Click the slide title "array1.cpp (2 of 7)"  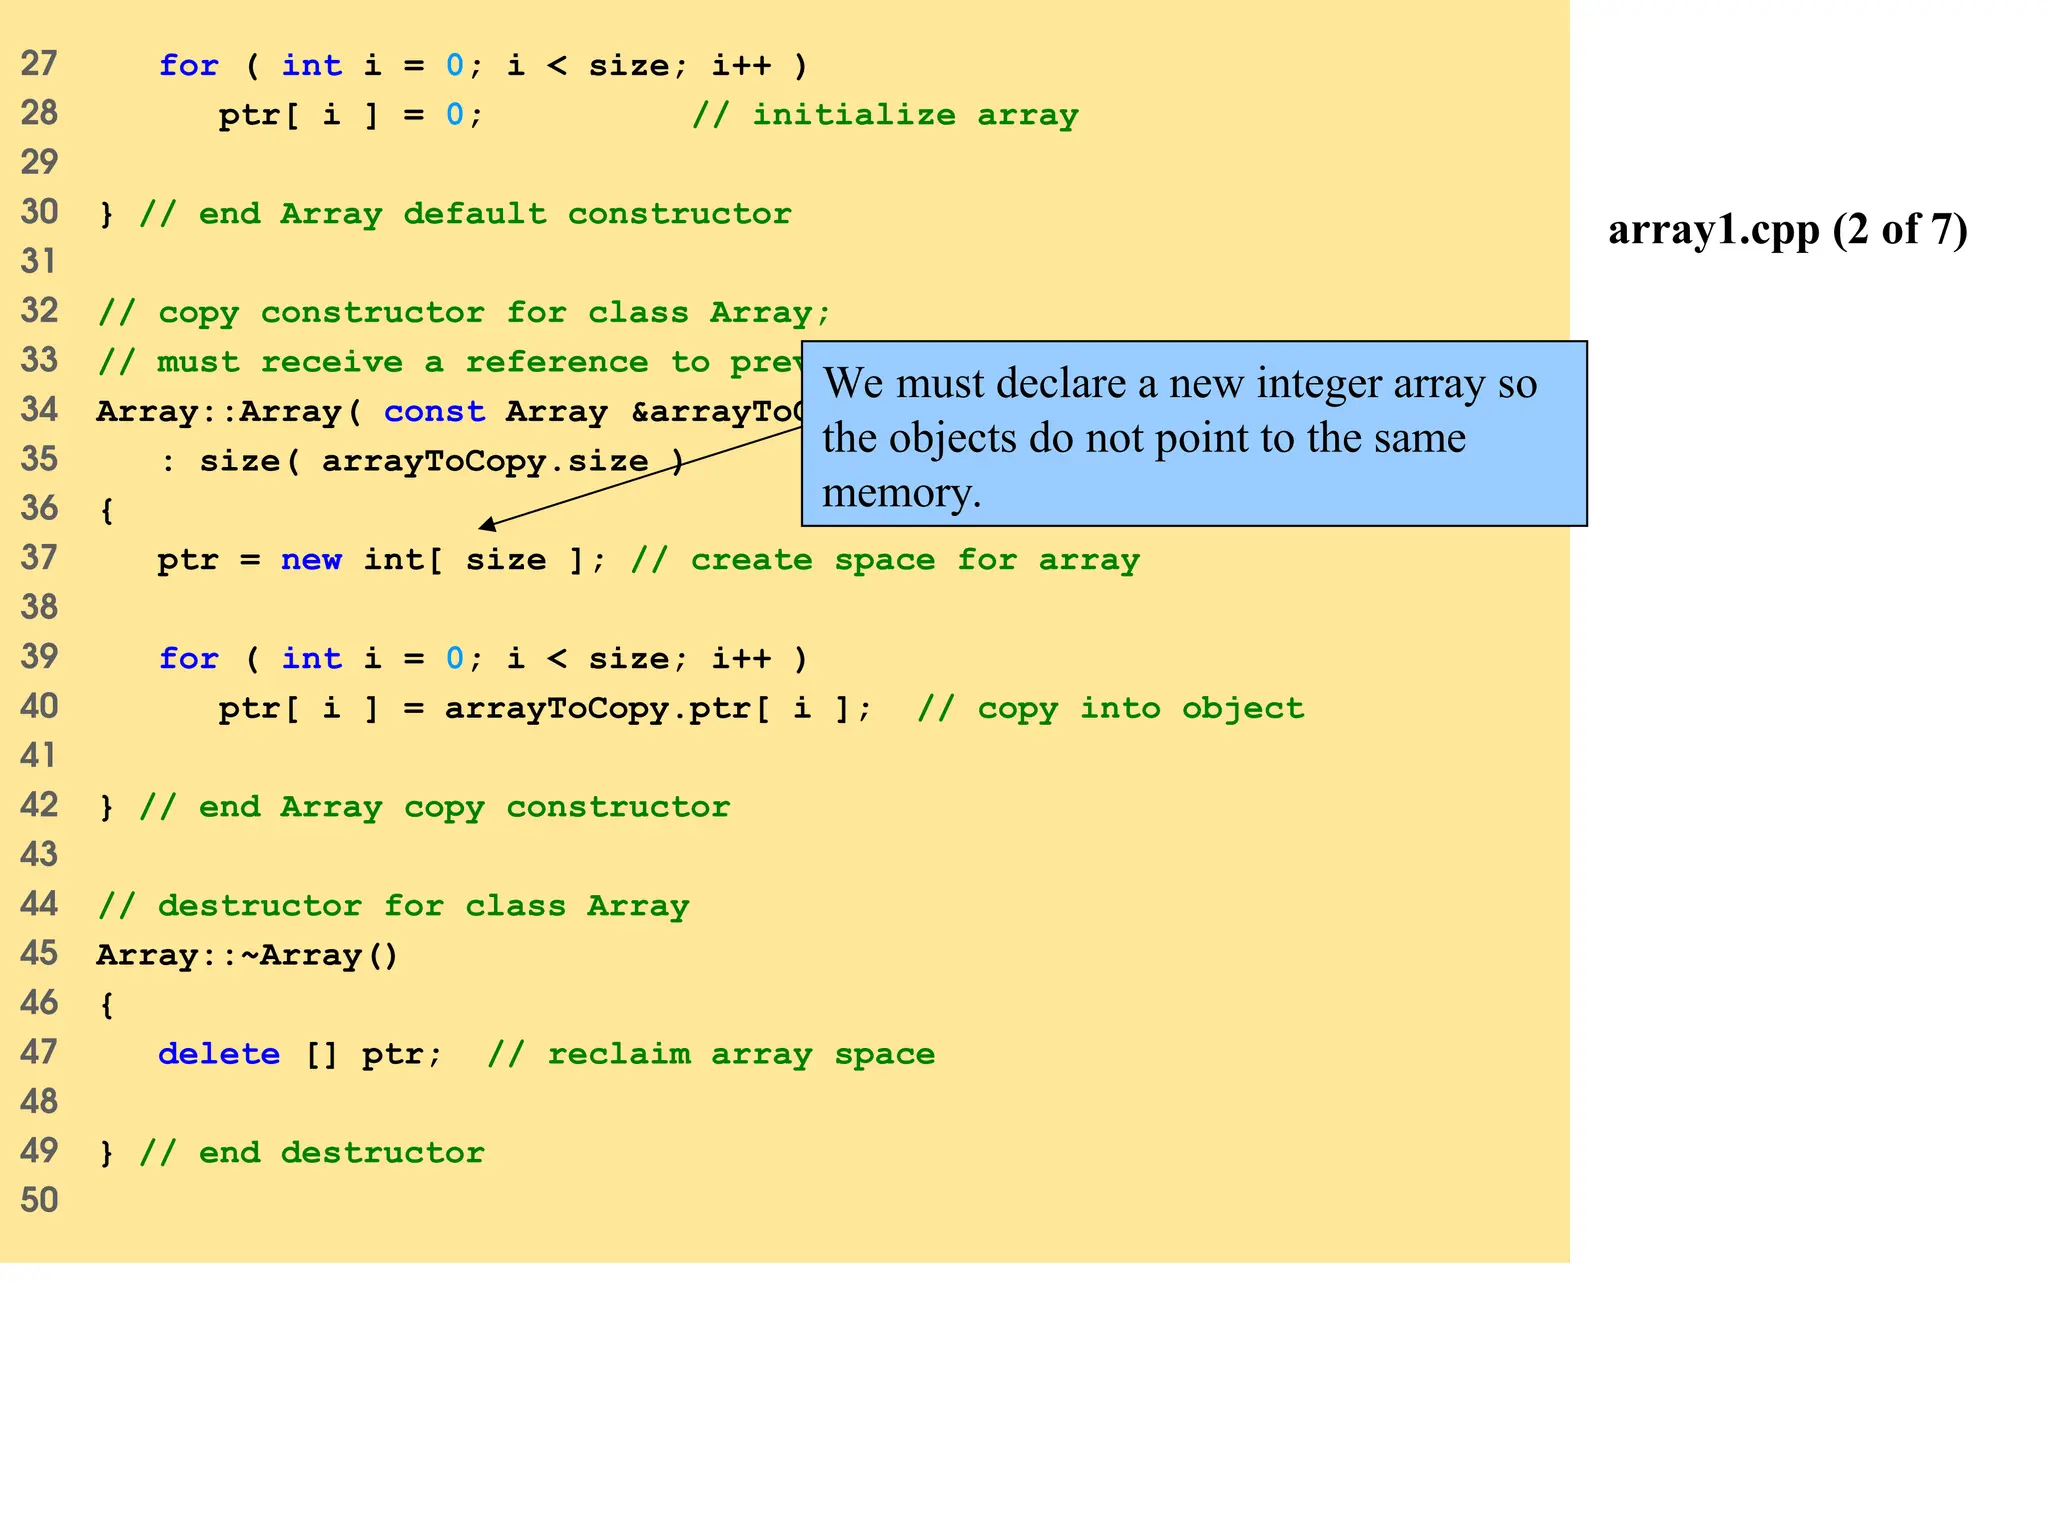point(1787,229)
